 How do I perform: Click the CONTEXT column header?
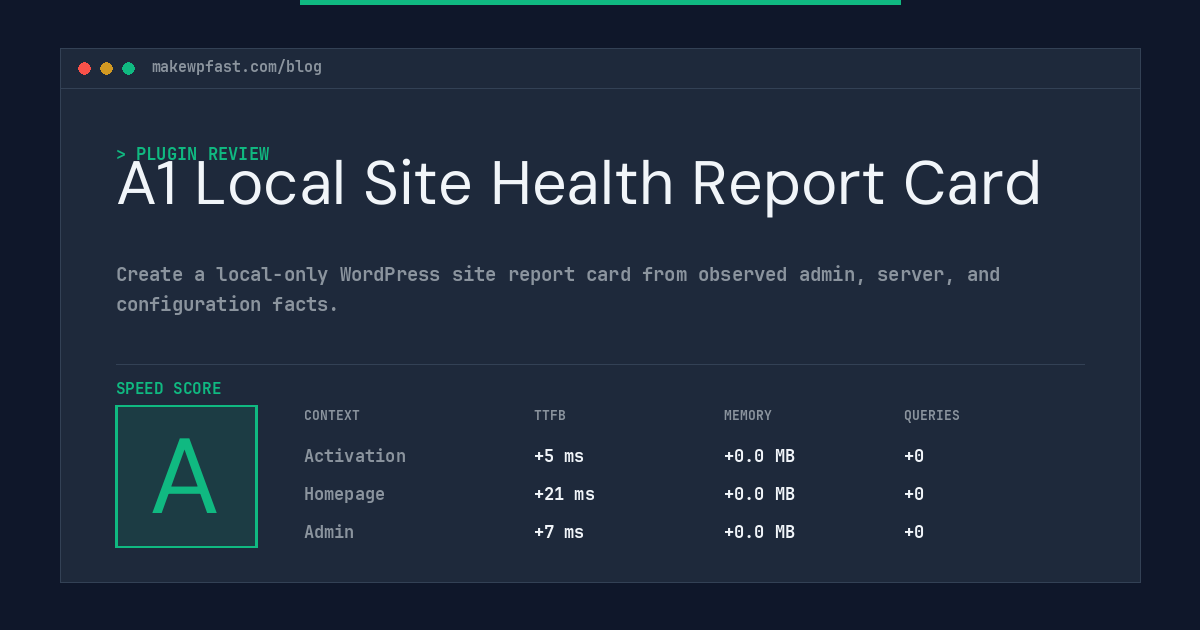pyautogui.click(x=332, y=416)
